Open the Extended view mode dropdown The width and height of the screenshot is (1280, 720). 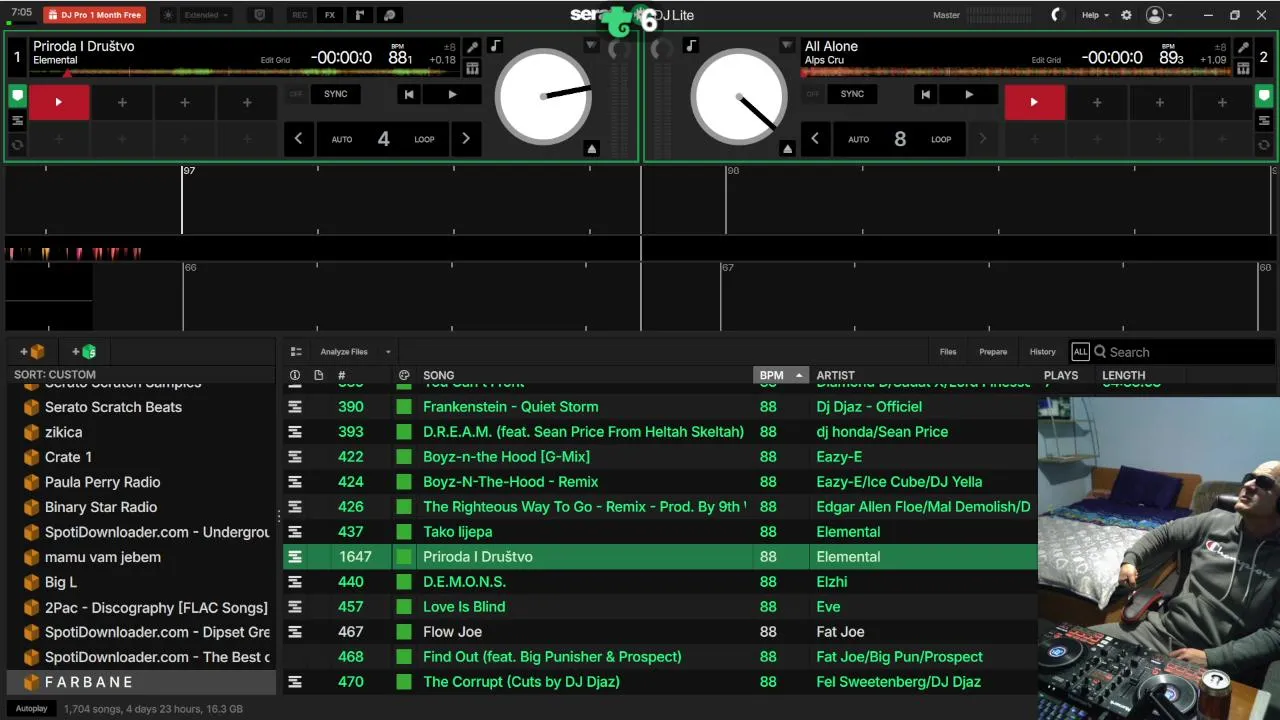[x=207, y=15]
